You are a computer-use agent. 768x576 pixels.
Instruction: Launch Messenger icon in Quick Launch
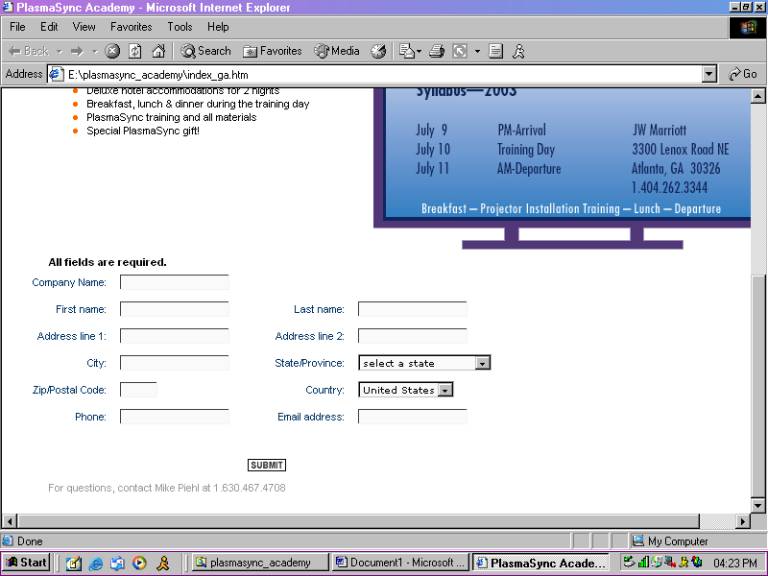[163, 563]
